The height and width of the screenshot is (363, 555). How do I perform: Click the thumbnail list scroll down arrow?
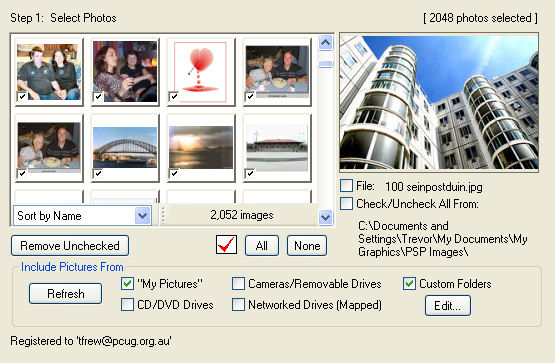coord(325,217)
